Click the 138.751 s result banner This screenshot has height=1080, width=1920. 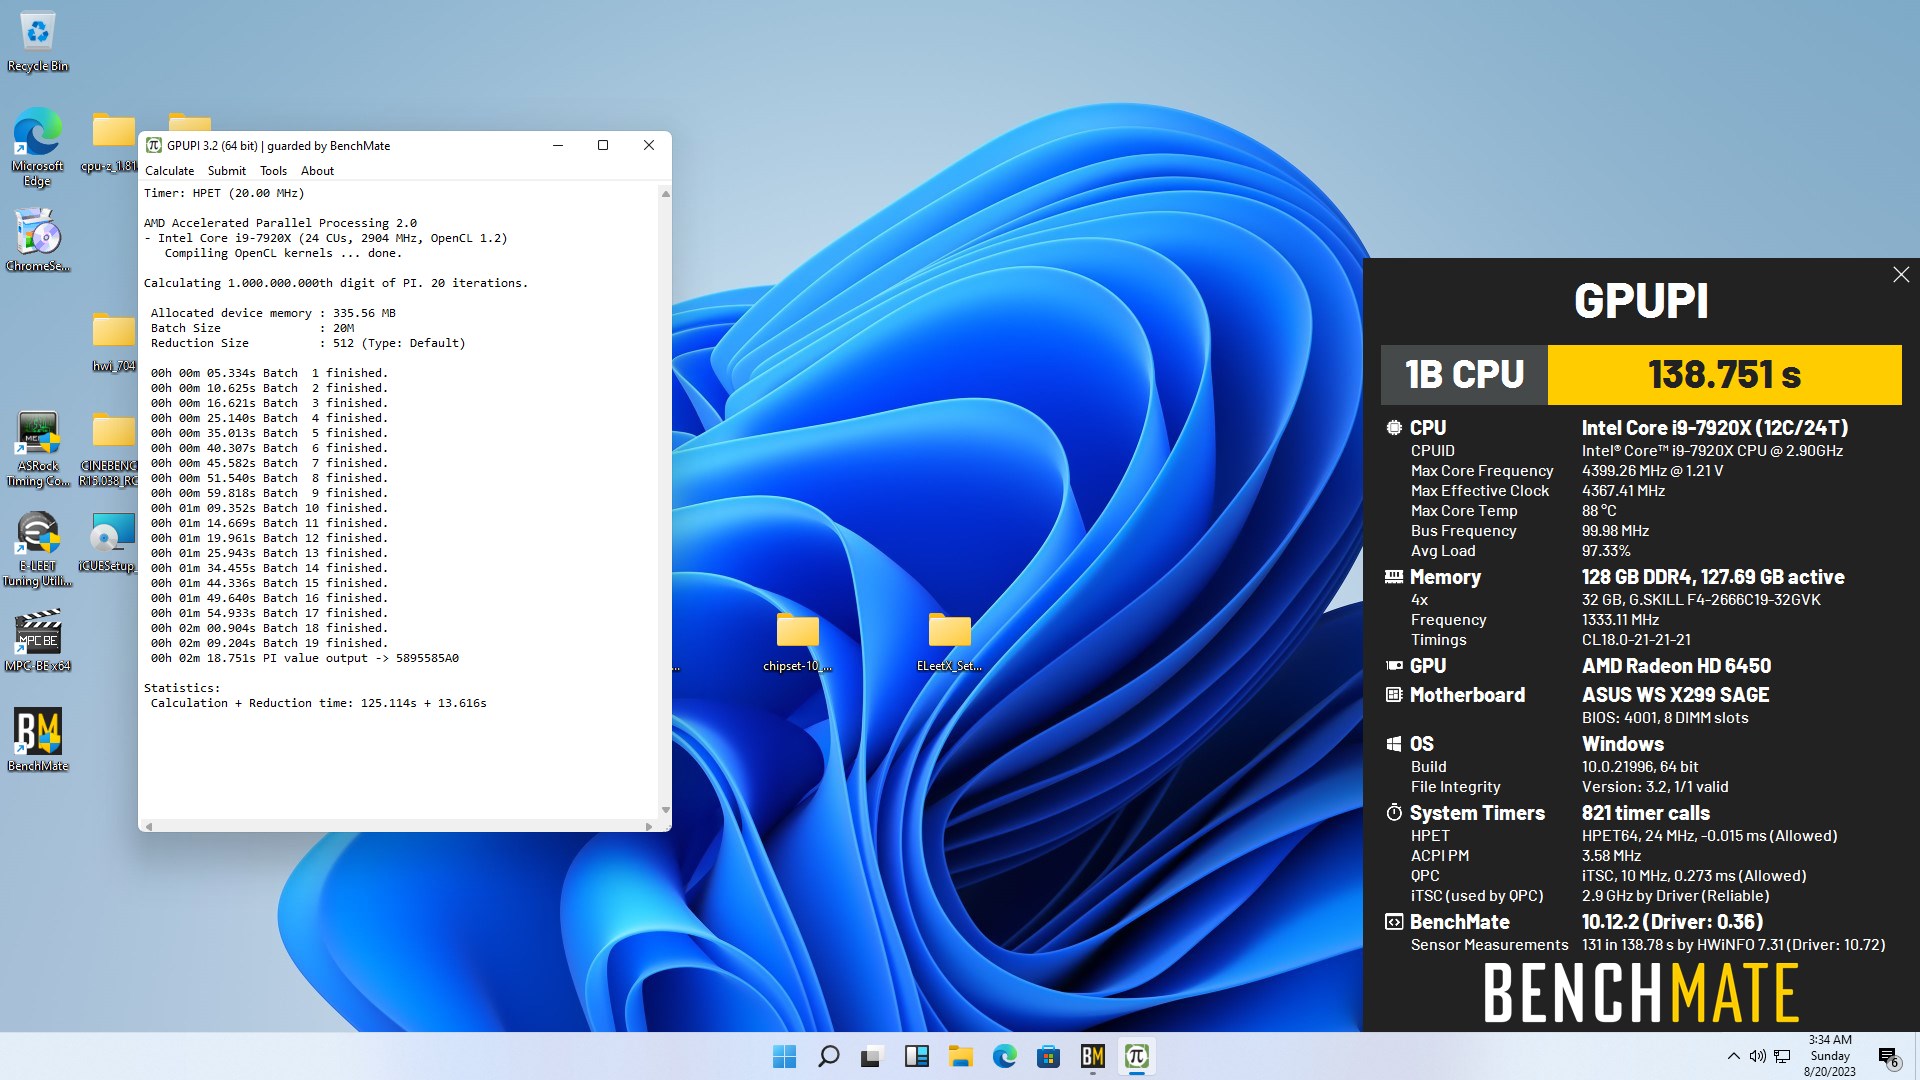pos(1724,375)
